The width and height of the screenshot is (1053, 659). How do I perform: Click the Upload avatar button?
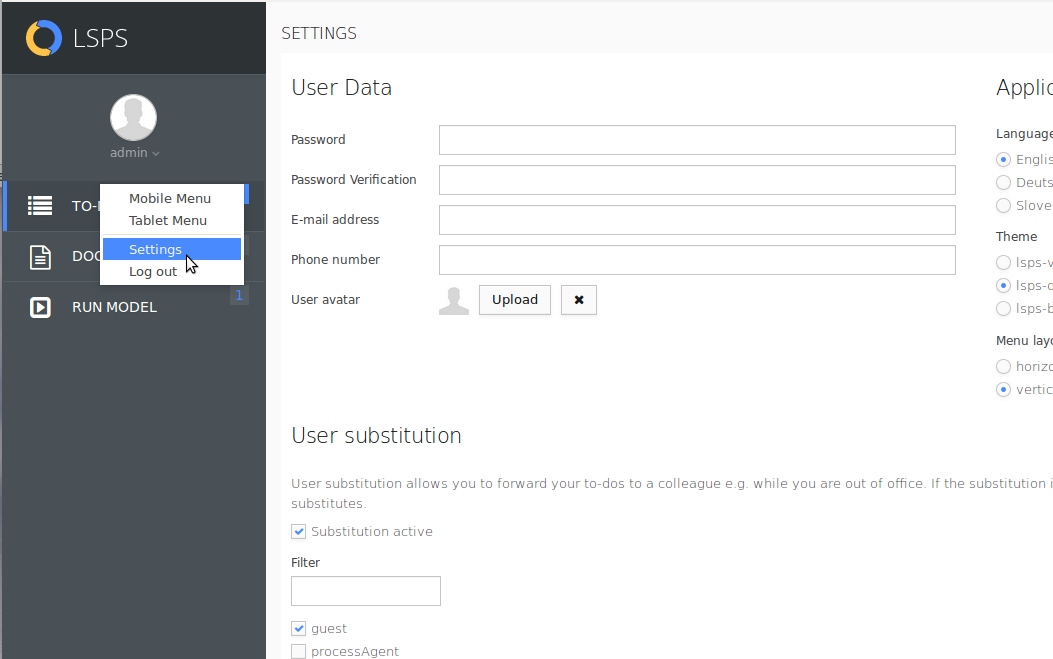(514, 300)
